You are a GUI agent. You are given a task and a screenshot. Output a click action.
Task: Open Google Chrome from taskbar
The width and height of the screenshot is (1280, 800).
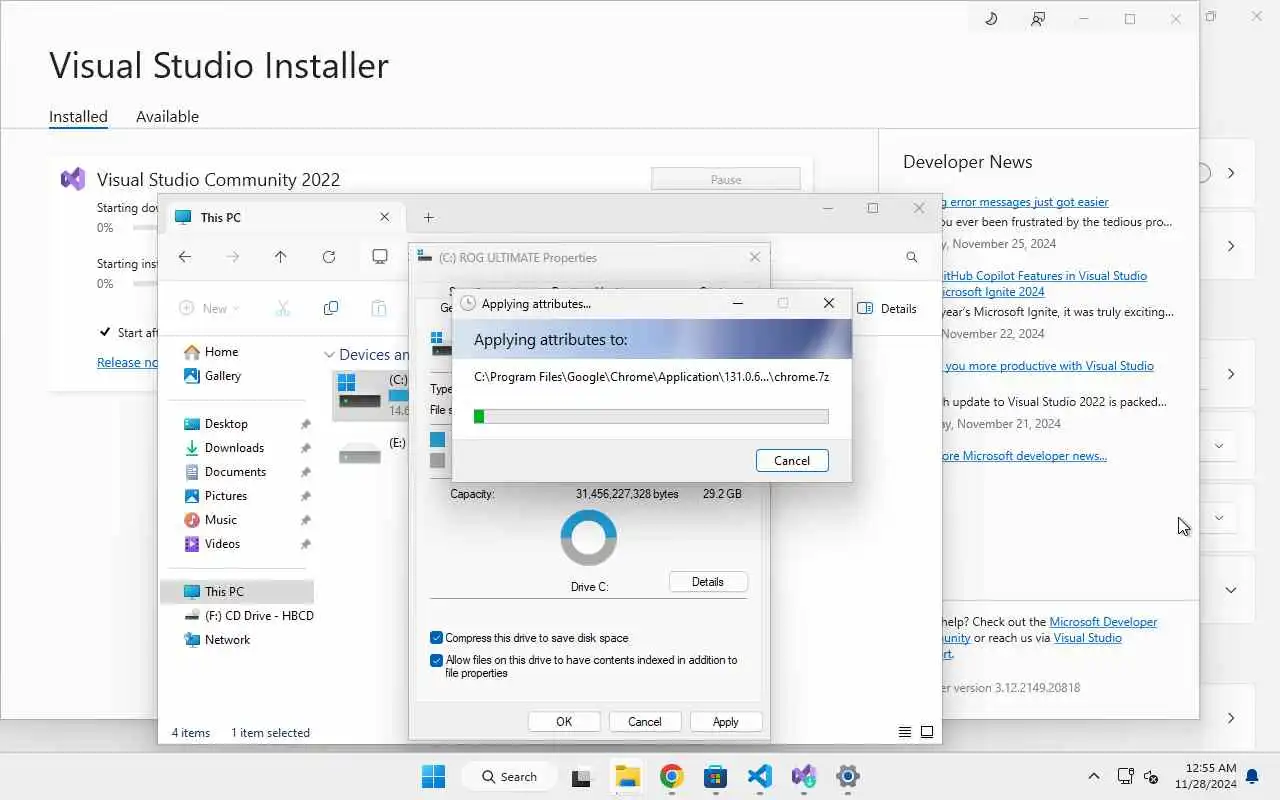click(671, 776)
